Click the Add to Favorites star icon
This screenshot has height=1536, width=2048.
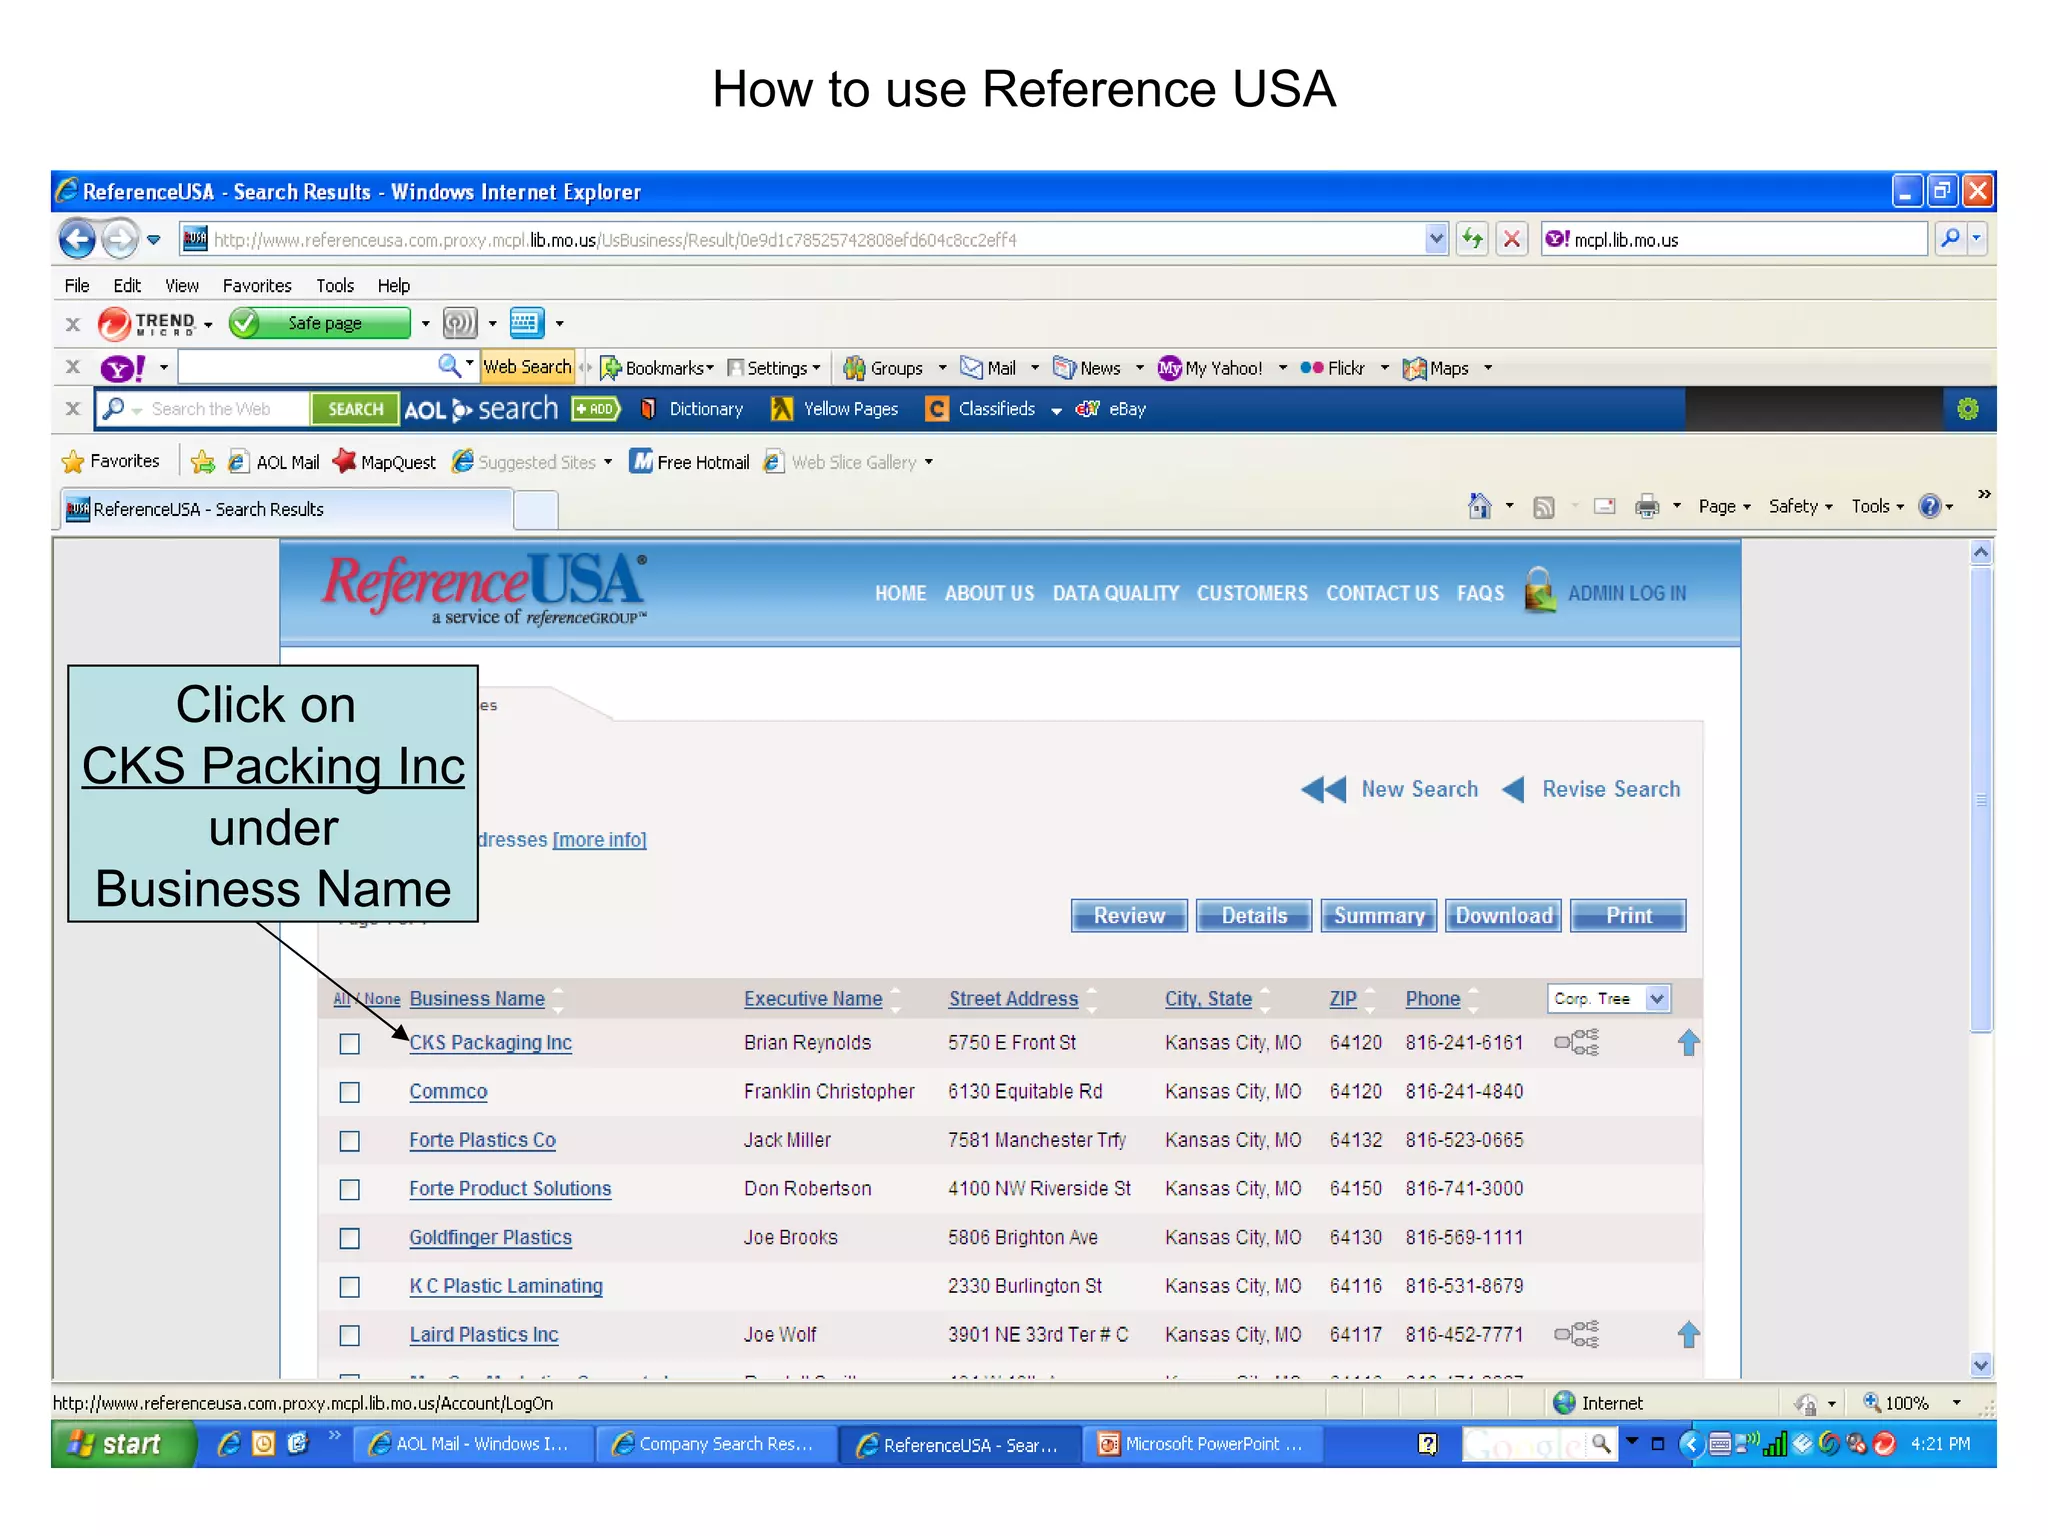pyautogui.click(x=203, y=462)
